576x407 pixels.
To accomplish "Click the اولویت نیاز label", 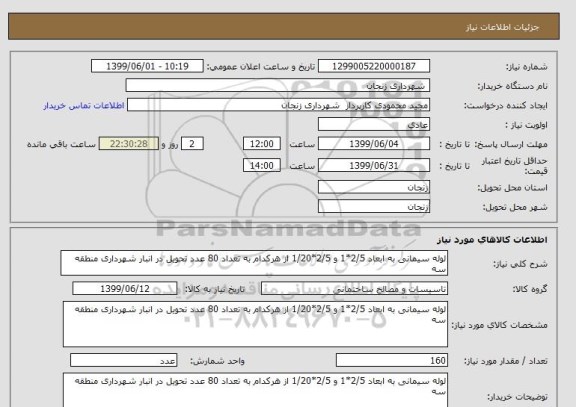I will tap(526, 125).
